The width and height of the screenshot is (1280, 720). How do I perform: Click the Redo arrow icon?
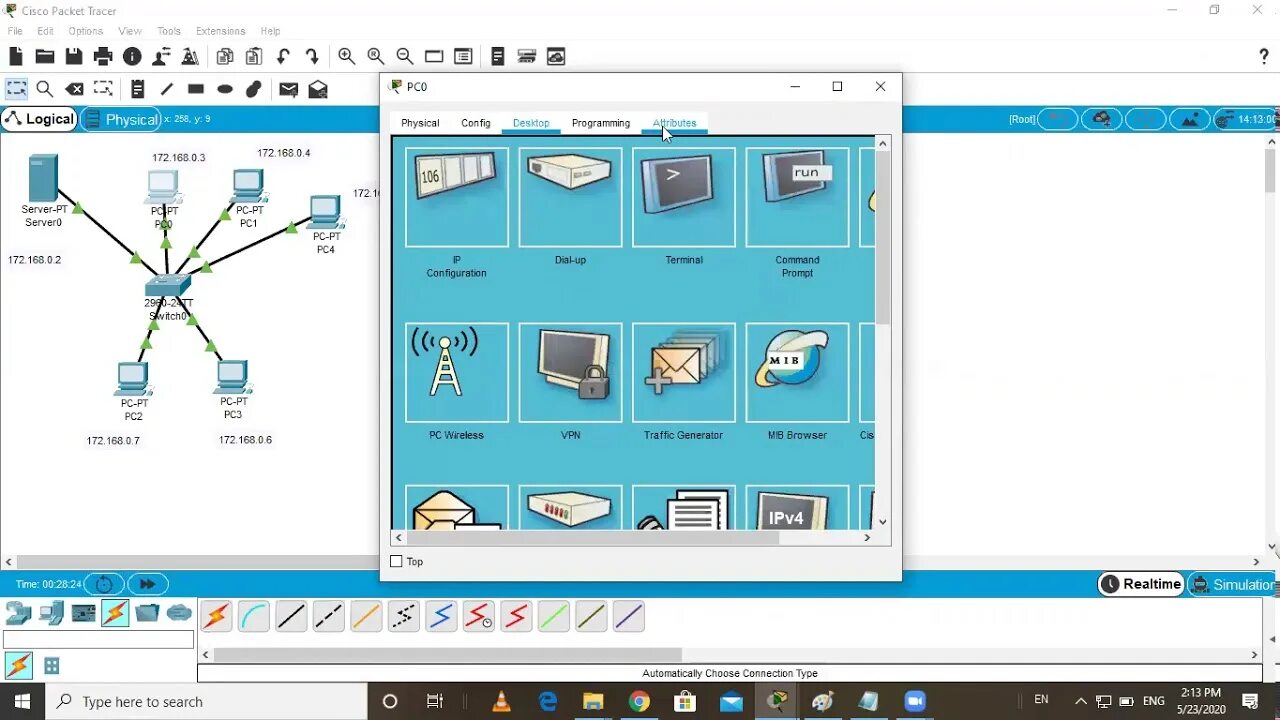point(312,57)
